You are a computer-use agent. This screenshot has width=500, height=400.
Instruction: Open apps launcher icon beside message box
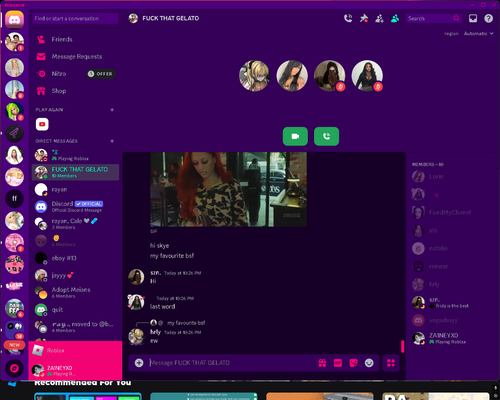(x=391, y=363)
